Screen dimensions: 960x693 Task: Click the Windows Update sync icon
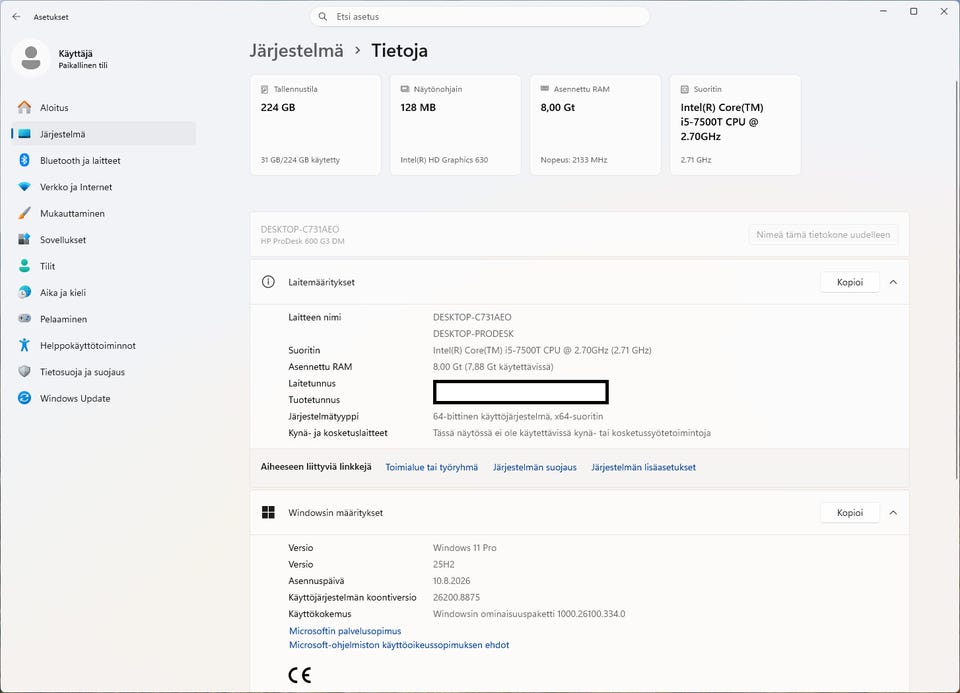tap(24, 398)
